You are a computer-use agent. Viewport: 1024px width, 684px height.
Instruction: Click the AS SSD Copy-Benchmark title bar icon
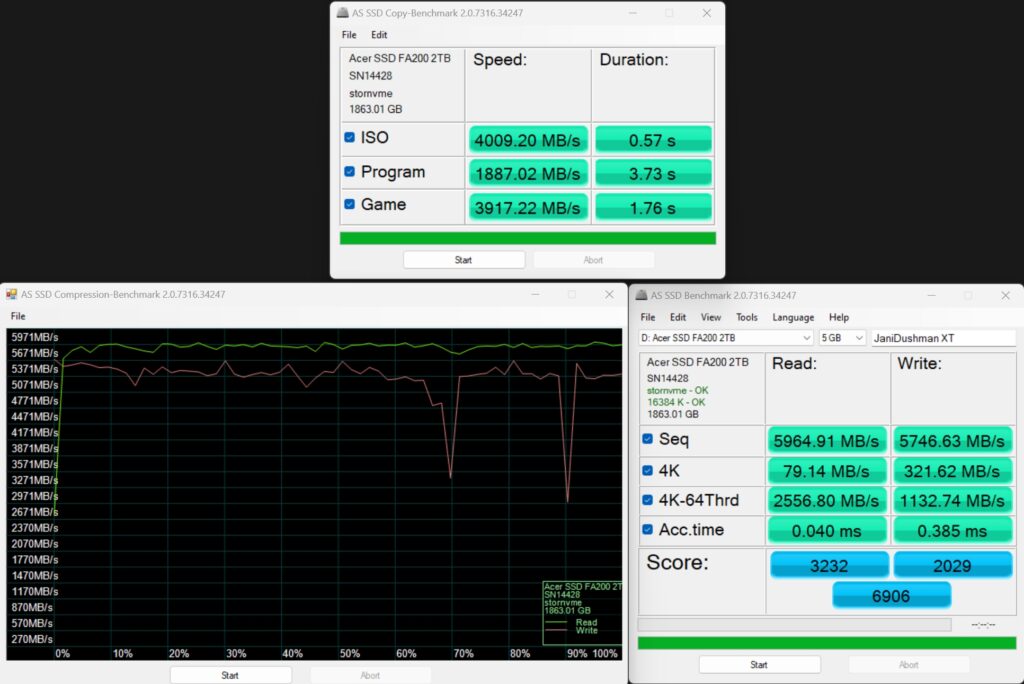tap(342, 12)
